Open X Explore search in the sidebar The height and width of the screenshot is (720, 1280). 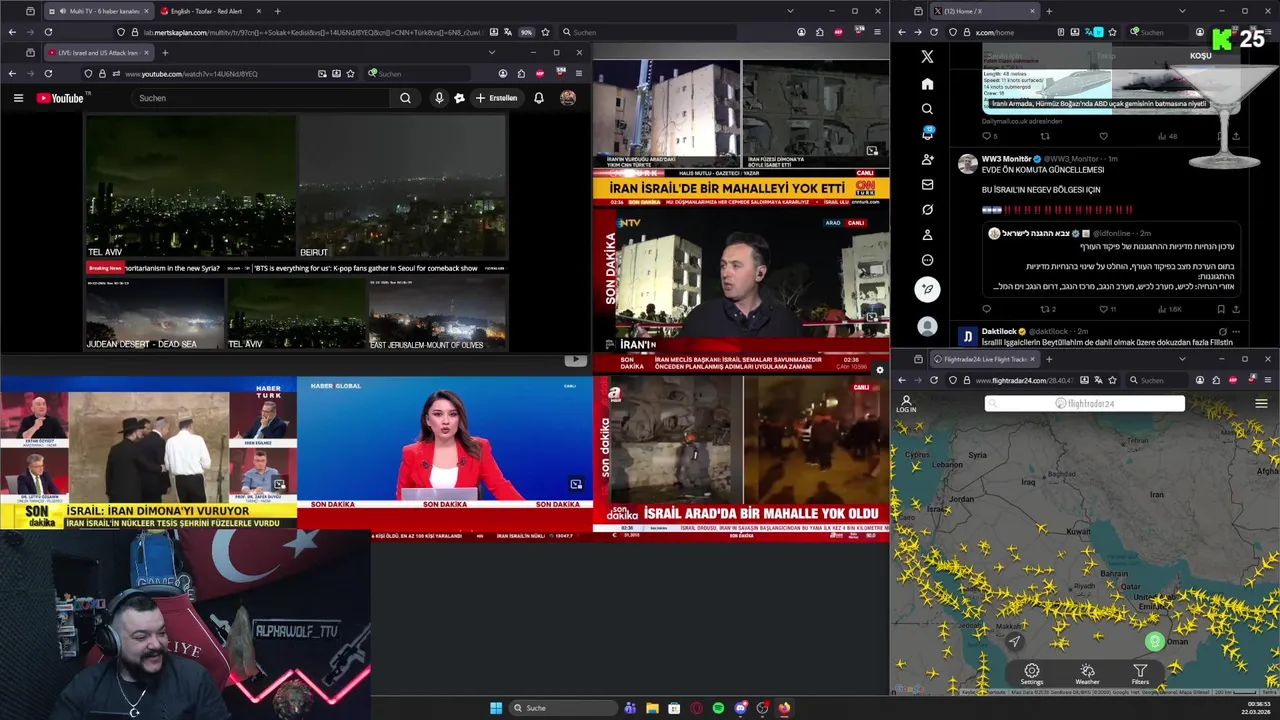pyautogui.click(x=927, y=109)
